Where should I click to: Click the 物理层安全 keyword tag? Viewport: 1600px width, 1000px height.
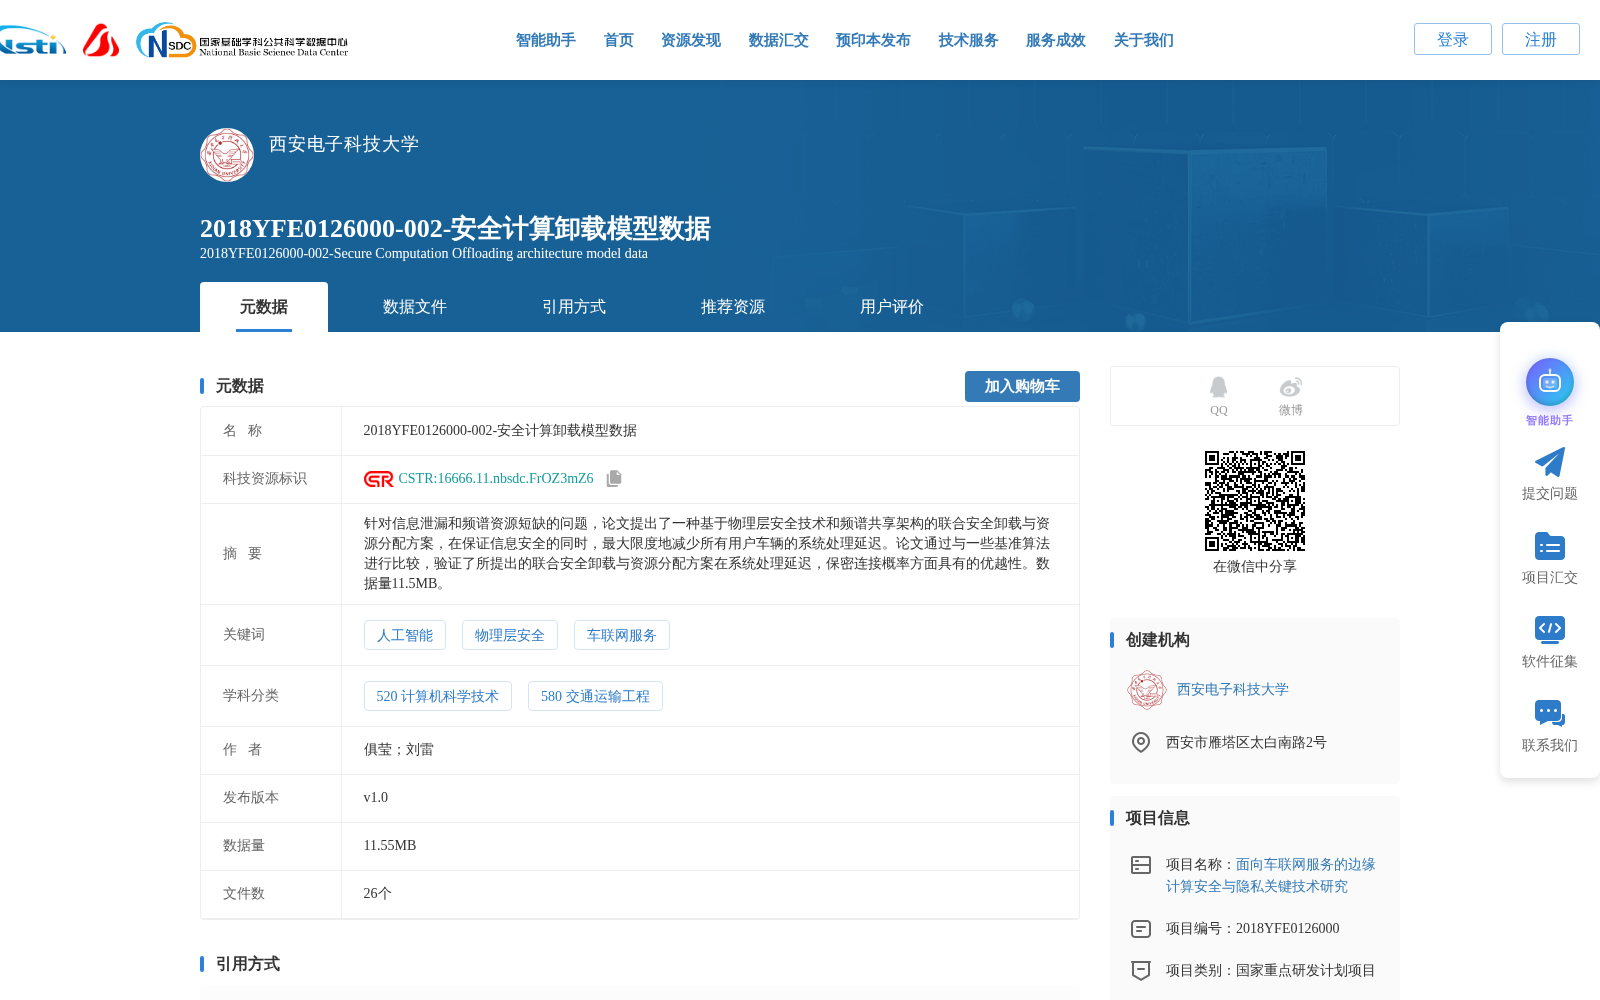pyautogui.click(x=510, y=635)
